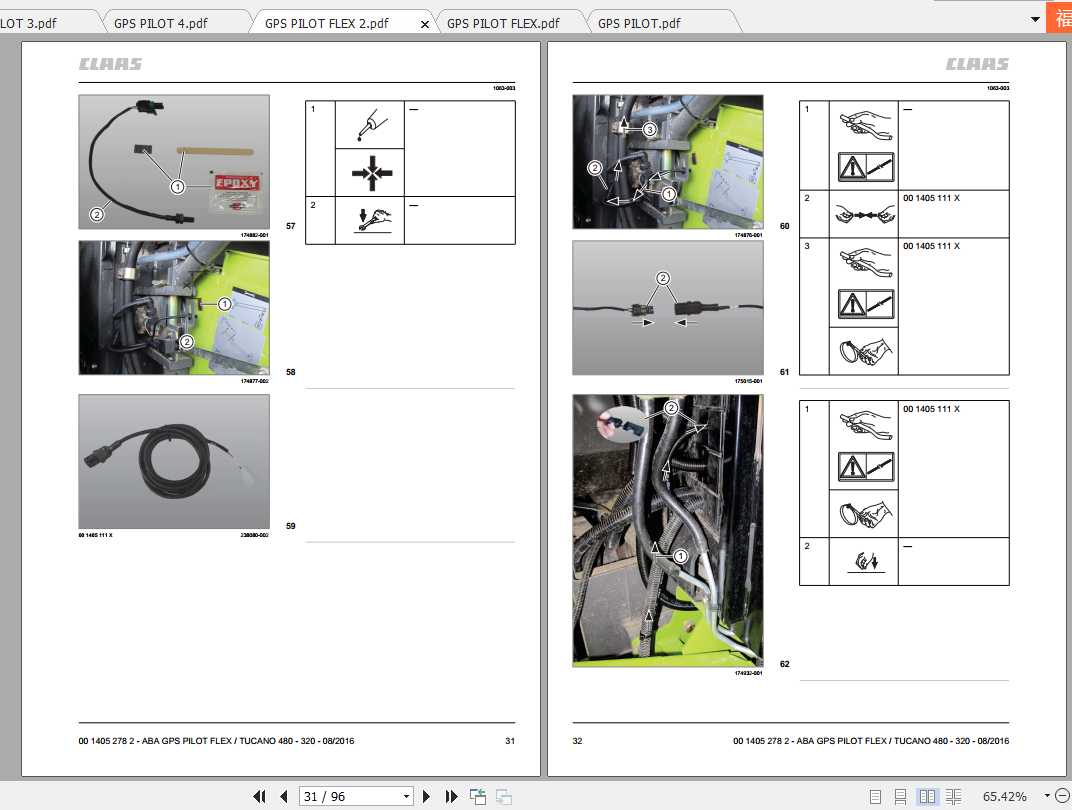Go to the next page

(427, 796)
